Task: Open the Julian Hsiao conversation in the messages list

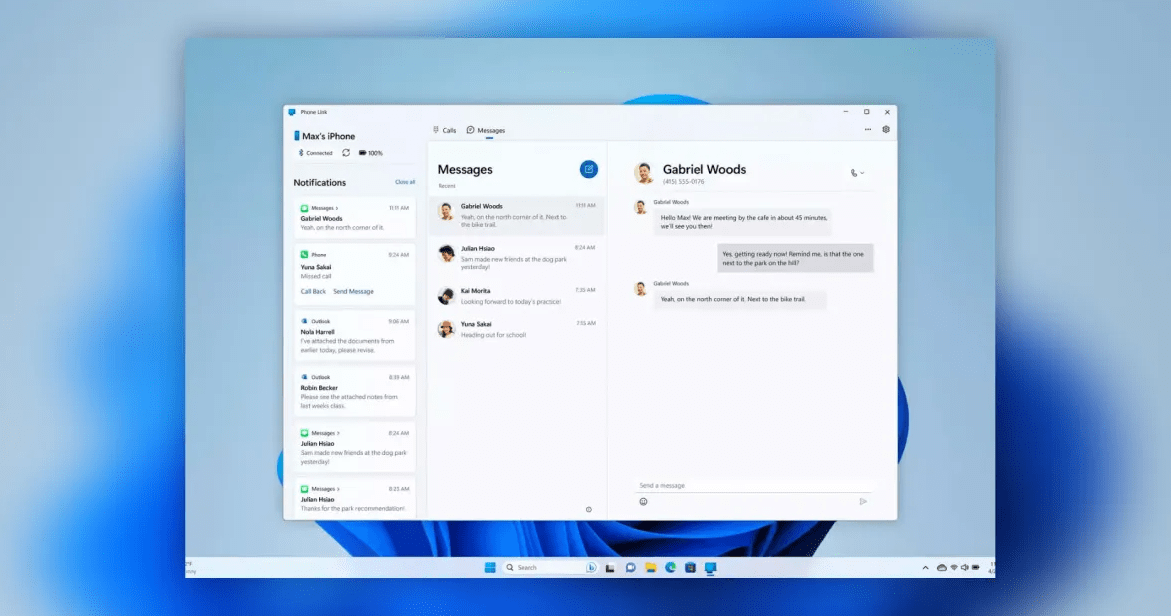Action: click(516, 258)
